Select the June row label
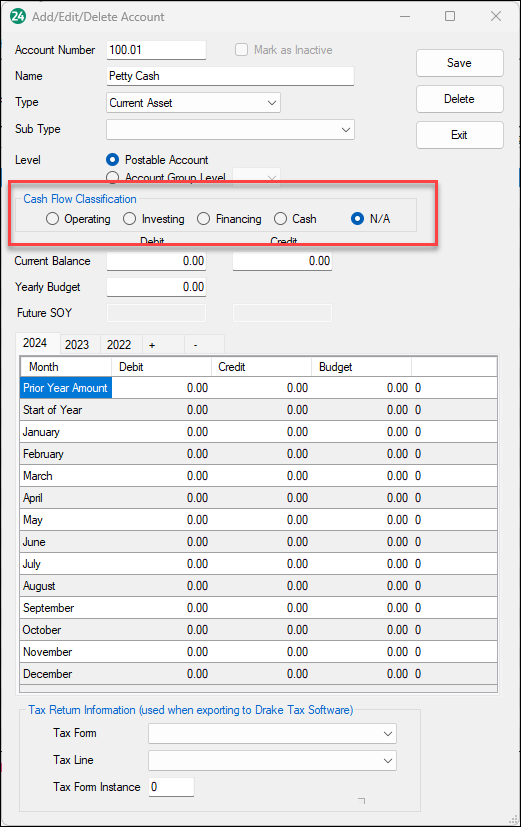This screenshot has height=827, width=521. coord(34,542)
